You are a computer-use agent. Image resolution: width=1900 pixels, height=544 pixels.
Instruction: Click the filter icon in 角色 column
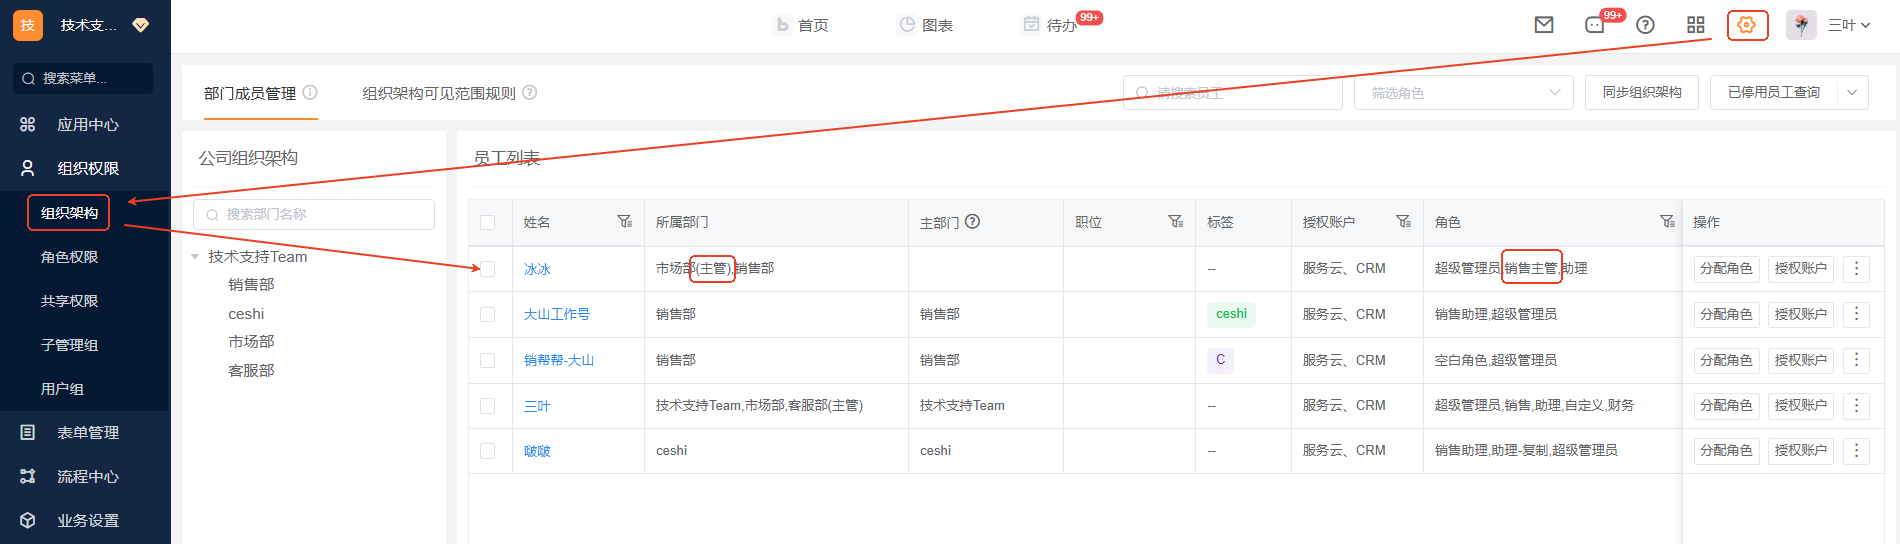pos(1667,222)
